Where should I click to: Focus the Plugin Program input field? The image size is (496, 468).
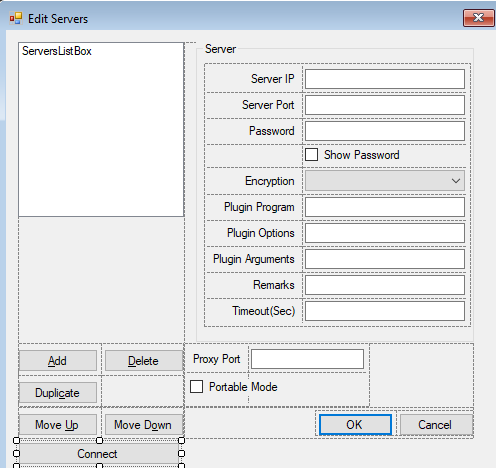pyautogui.click(x=385, y=207)
